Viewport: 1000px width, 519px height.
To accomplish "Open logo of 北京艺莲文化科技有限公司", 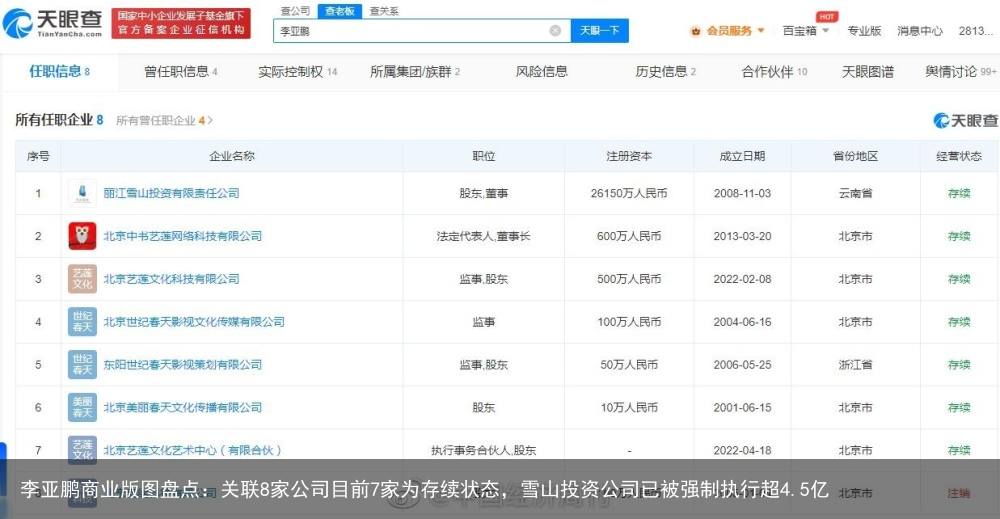I will pyautogui.click(x=82, y=279).
